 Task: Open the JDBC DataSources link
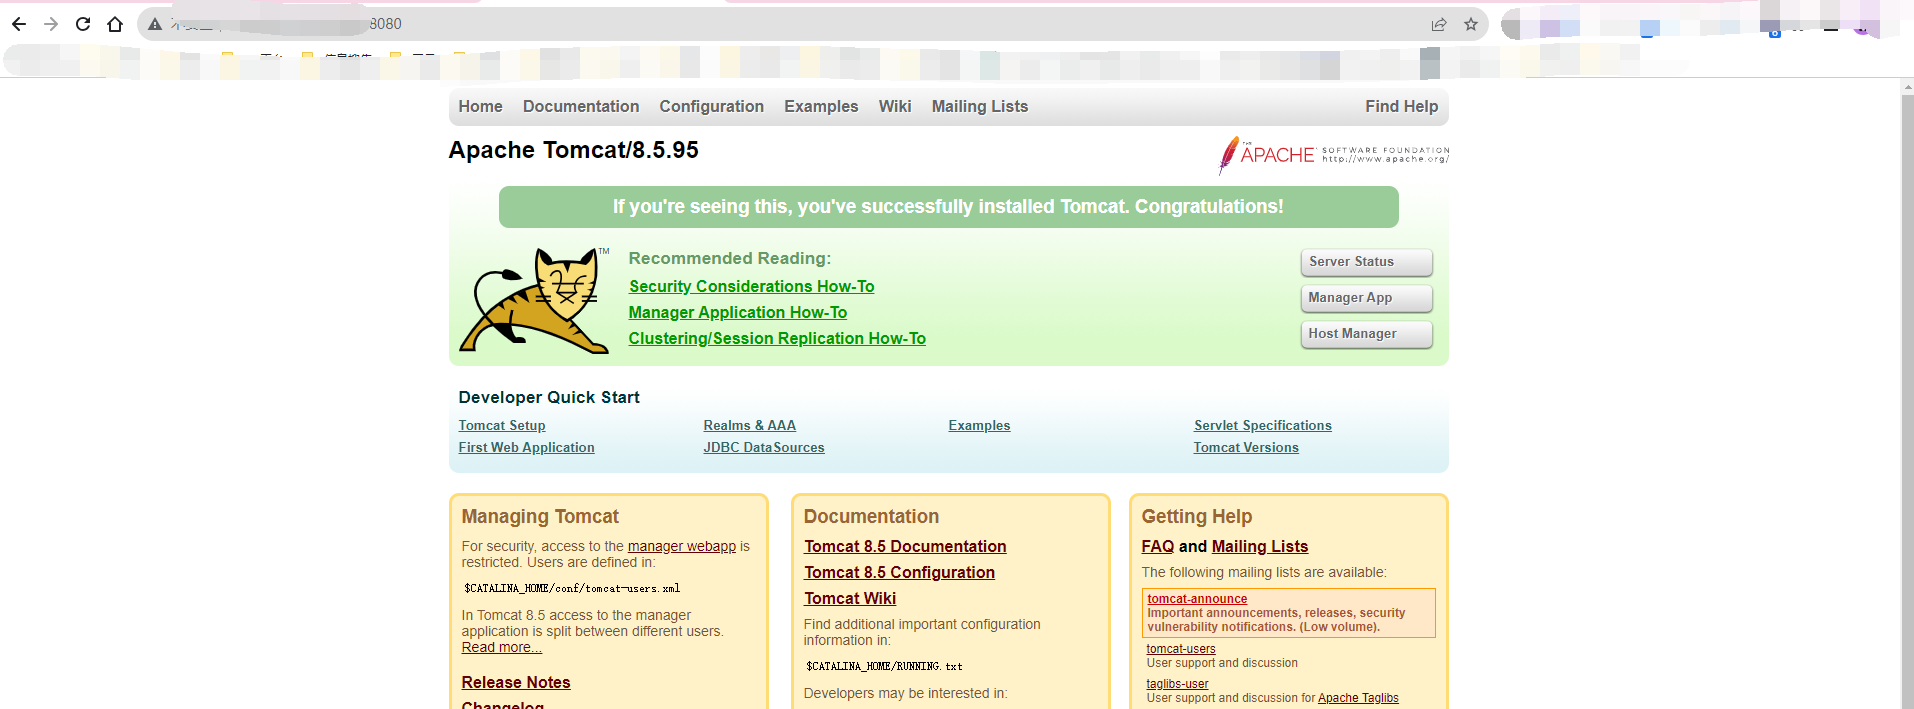[764, 447]
